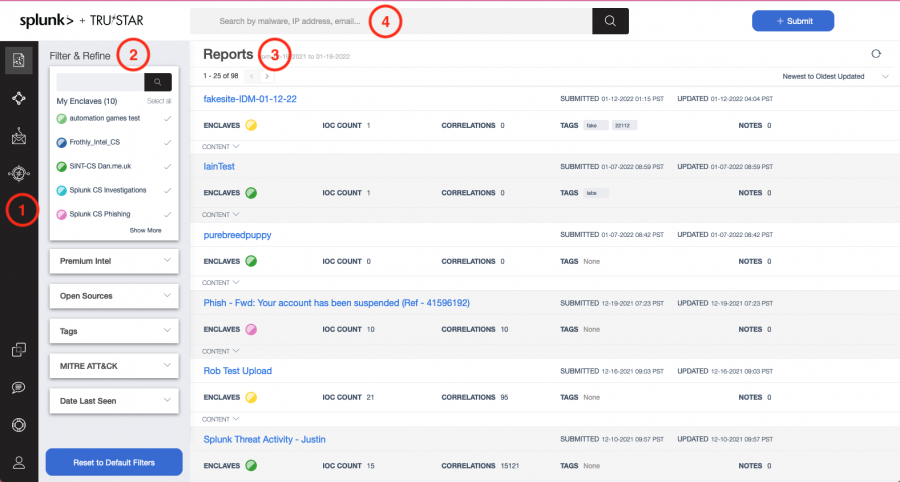The image size is (900, 482).
Task: Click the 'labs' tag on IainTest
Action: point(595,193)
